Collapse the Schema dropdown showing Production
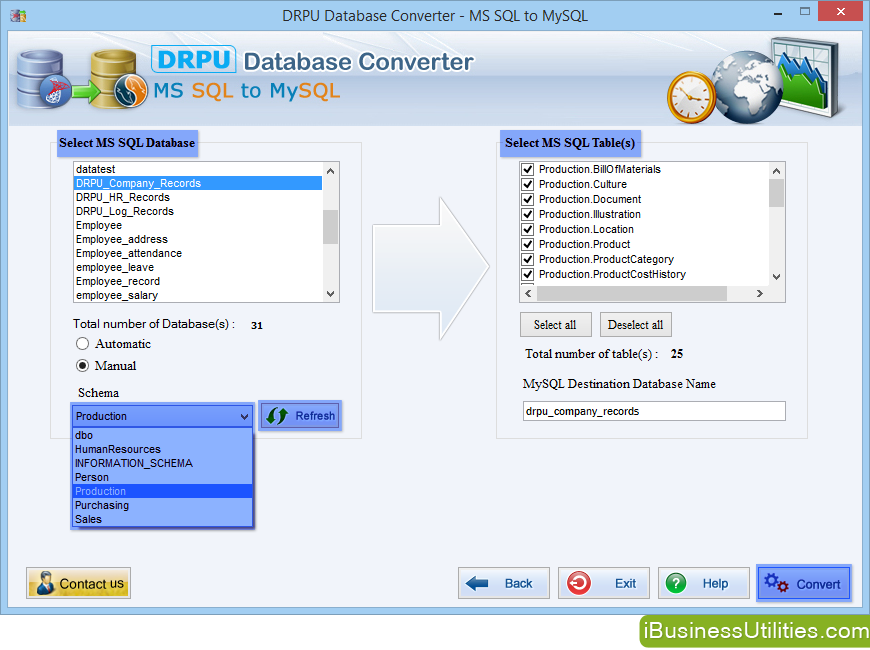870x650 pixels. (162, 416)
